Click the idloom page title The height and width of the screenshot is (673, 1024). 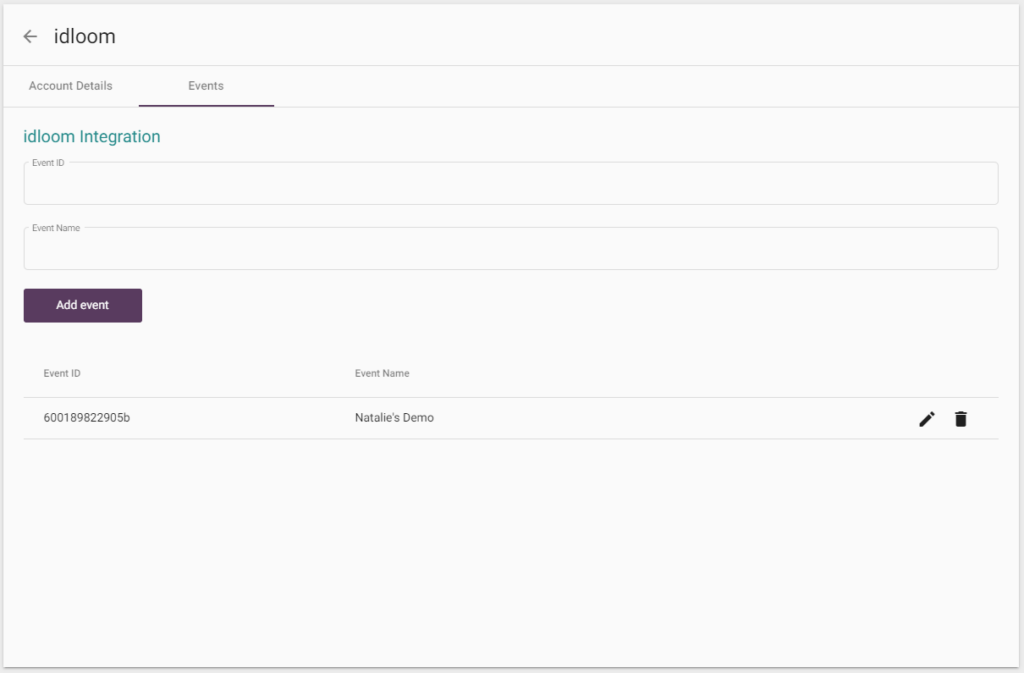85,37
